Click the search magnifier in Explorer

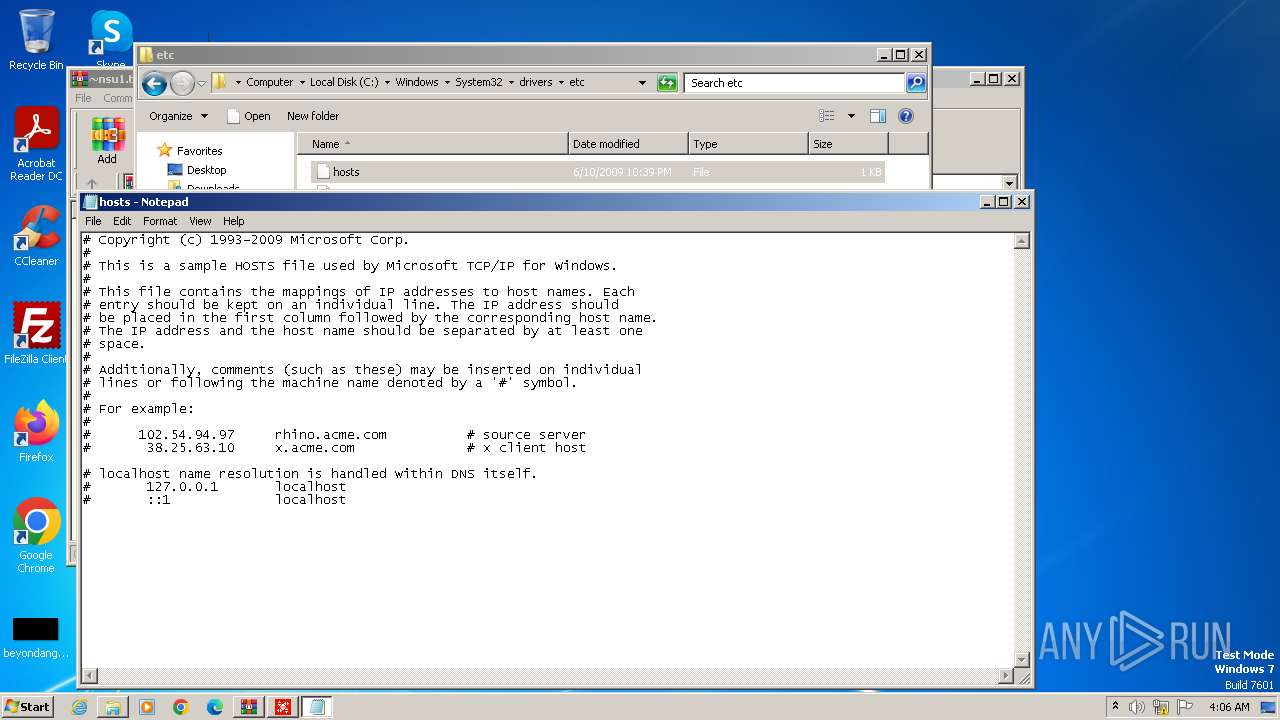click(x=916, y=83)
